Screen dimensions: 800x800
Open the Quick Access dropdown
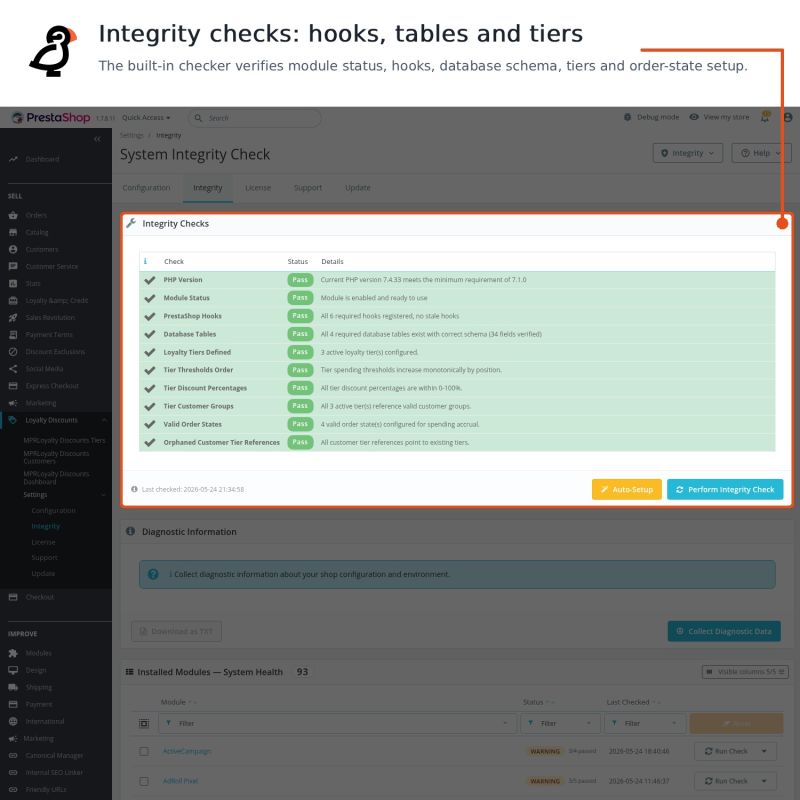146,117
